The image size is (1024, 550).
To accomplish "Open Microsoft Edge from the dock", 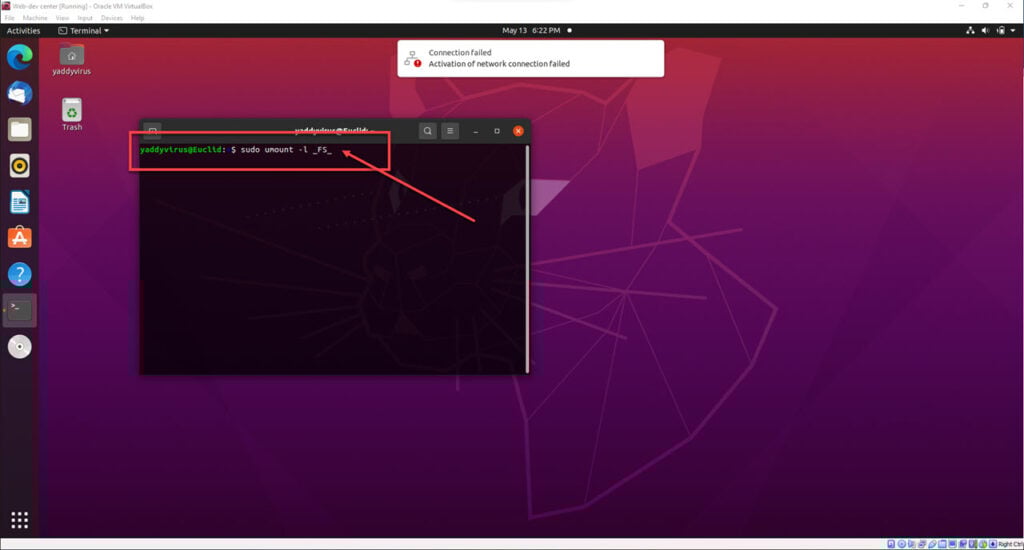I will pos(20,57).
